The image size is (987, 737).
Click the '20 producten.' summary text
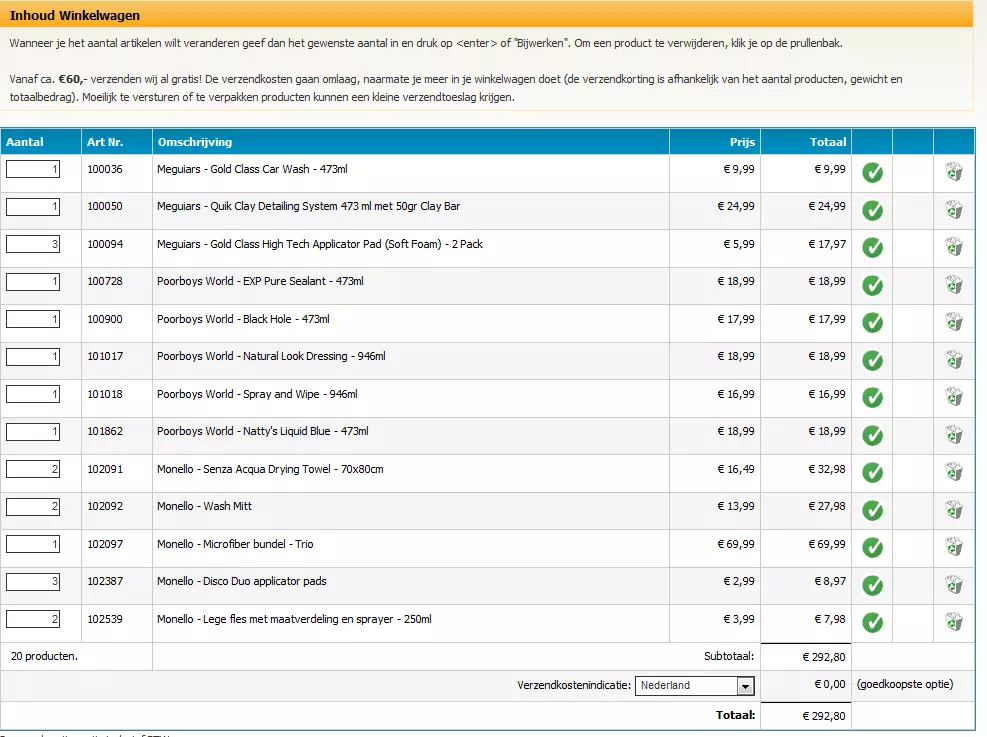point(44,656)
